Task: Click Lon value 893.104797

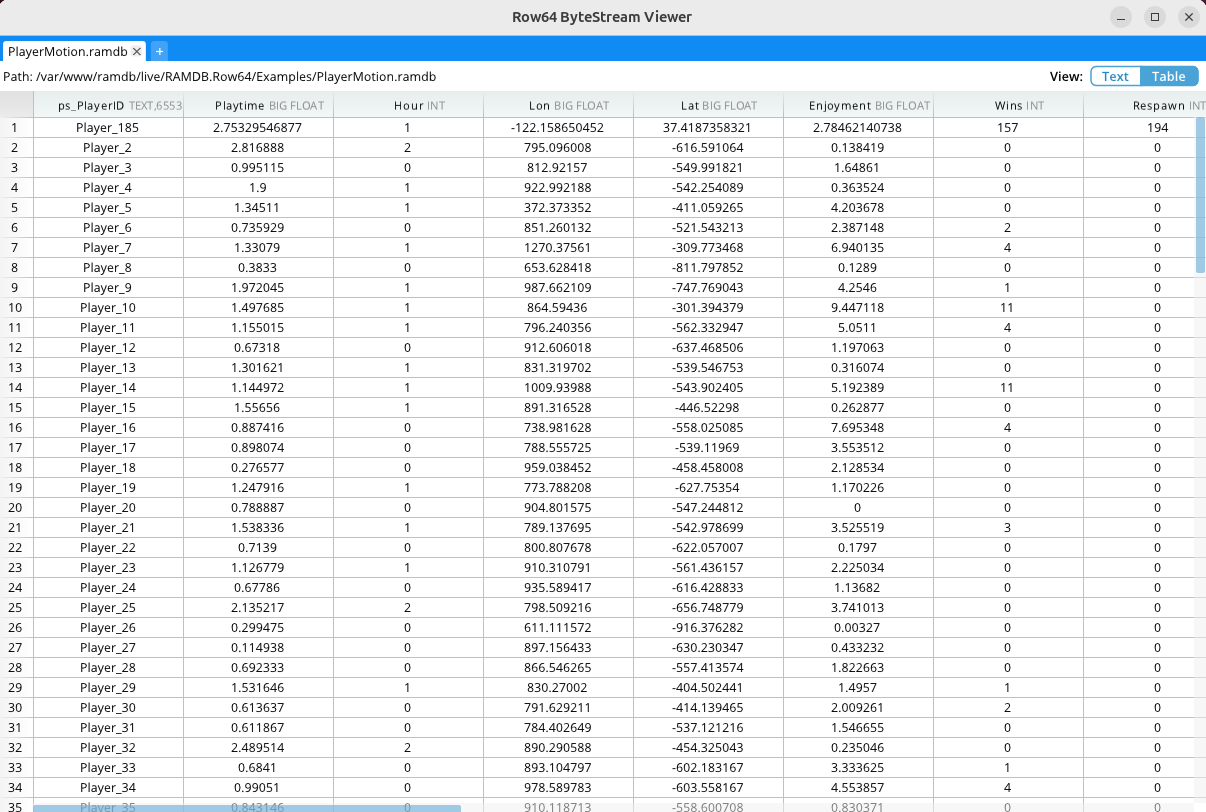Action: [558, 768]
